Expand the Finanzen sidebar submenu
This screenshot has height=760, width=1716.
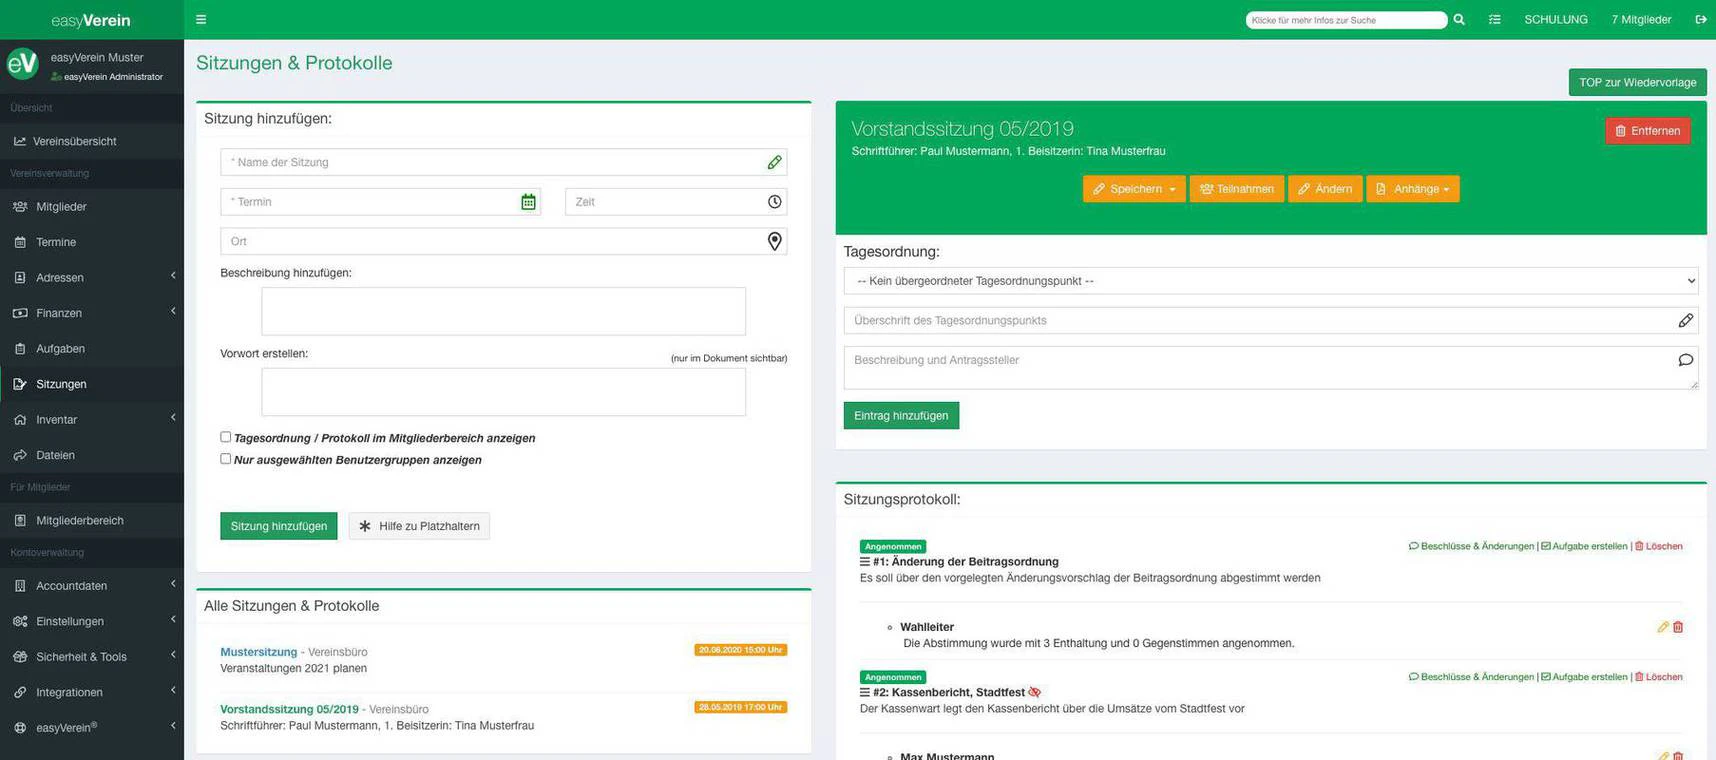click(92, 313)
